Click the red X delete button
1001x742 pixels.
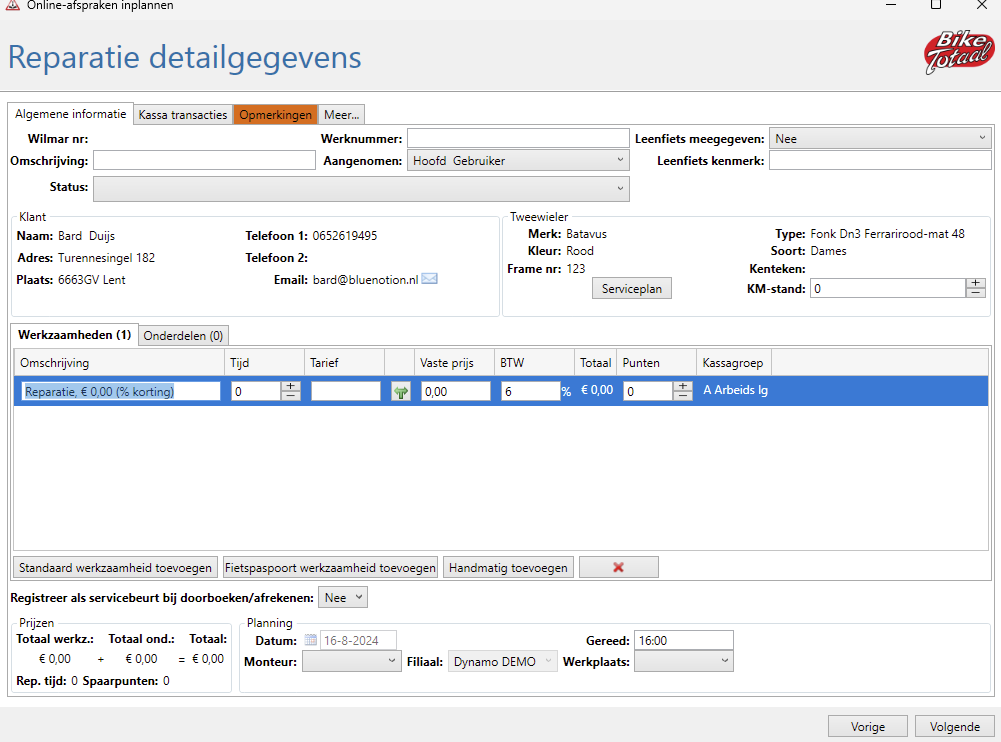pyautogui.click(x=618, y=567)
